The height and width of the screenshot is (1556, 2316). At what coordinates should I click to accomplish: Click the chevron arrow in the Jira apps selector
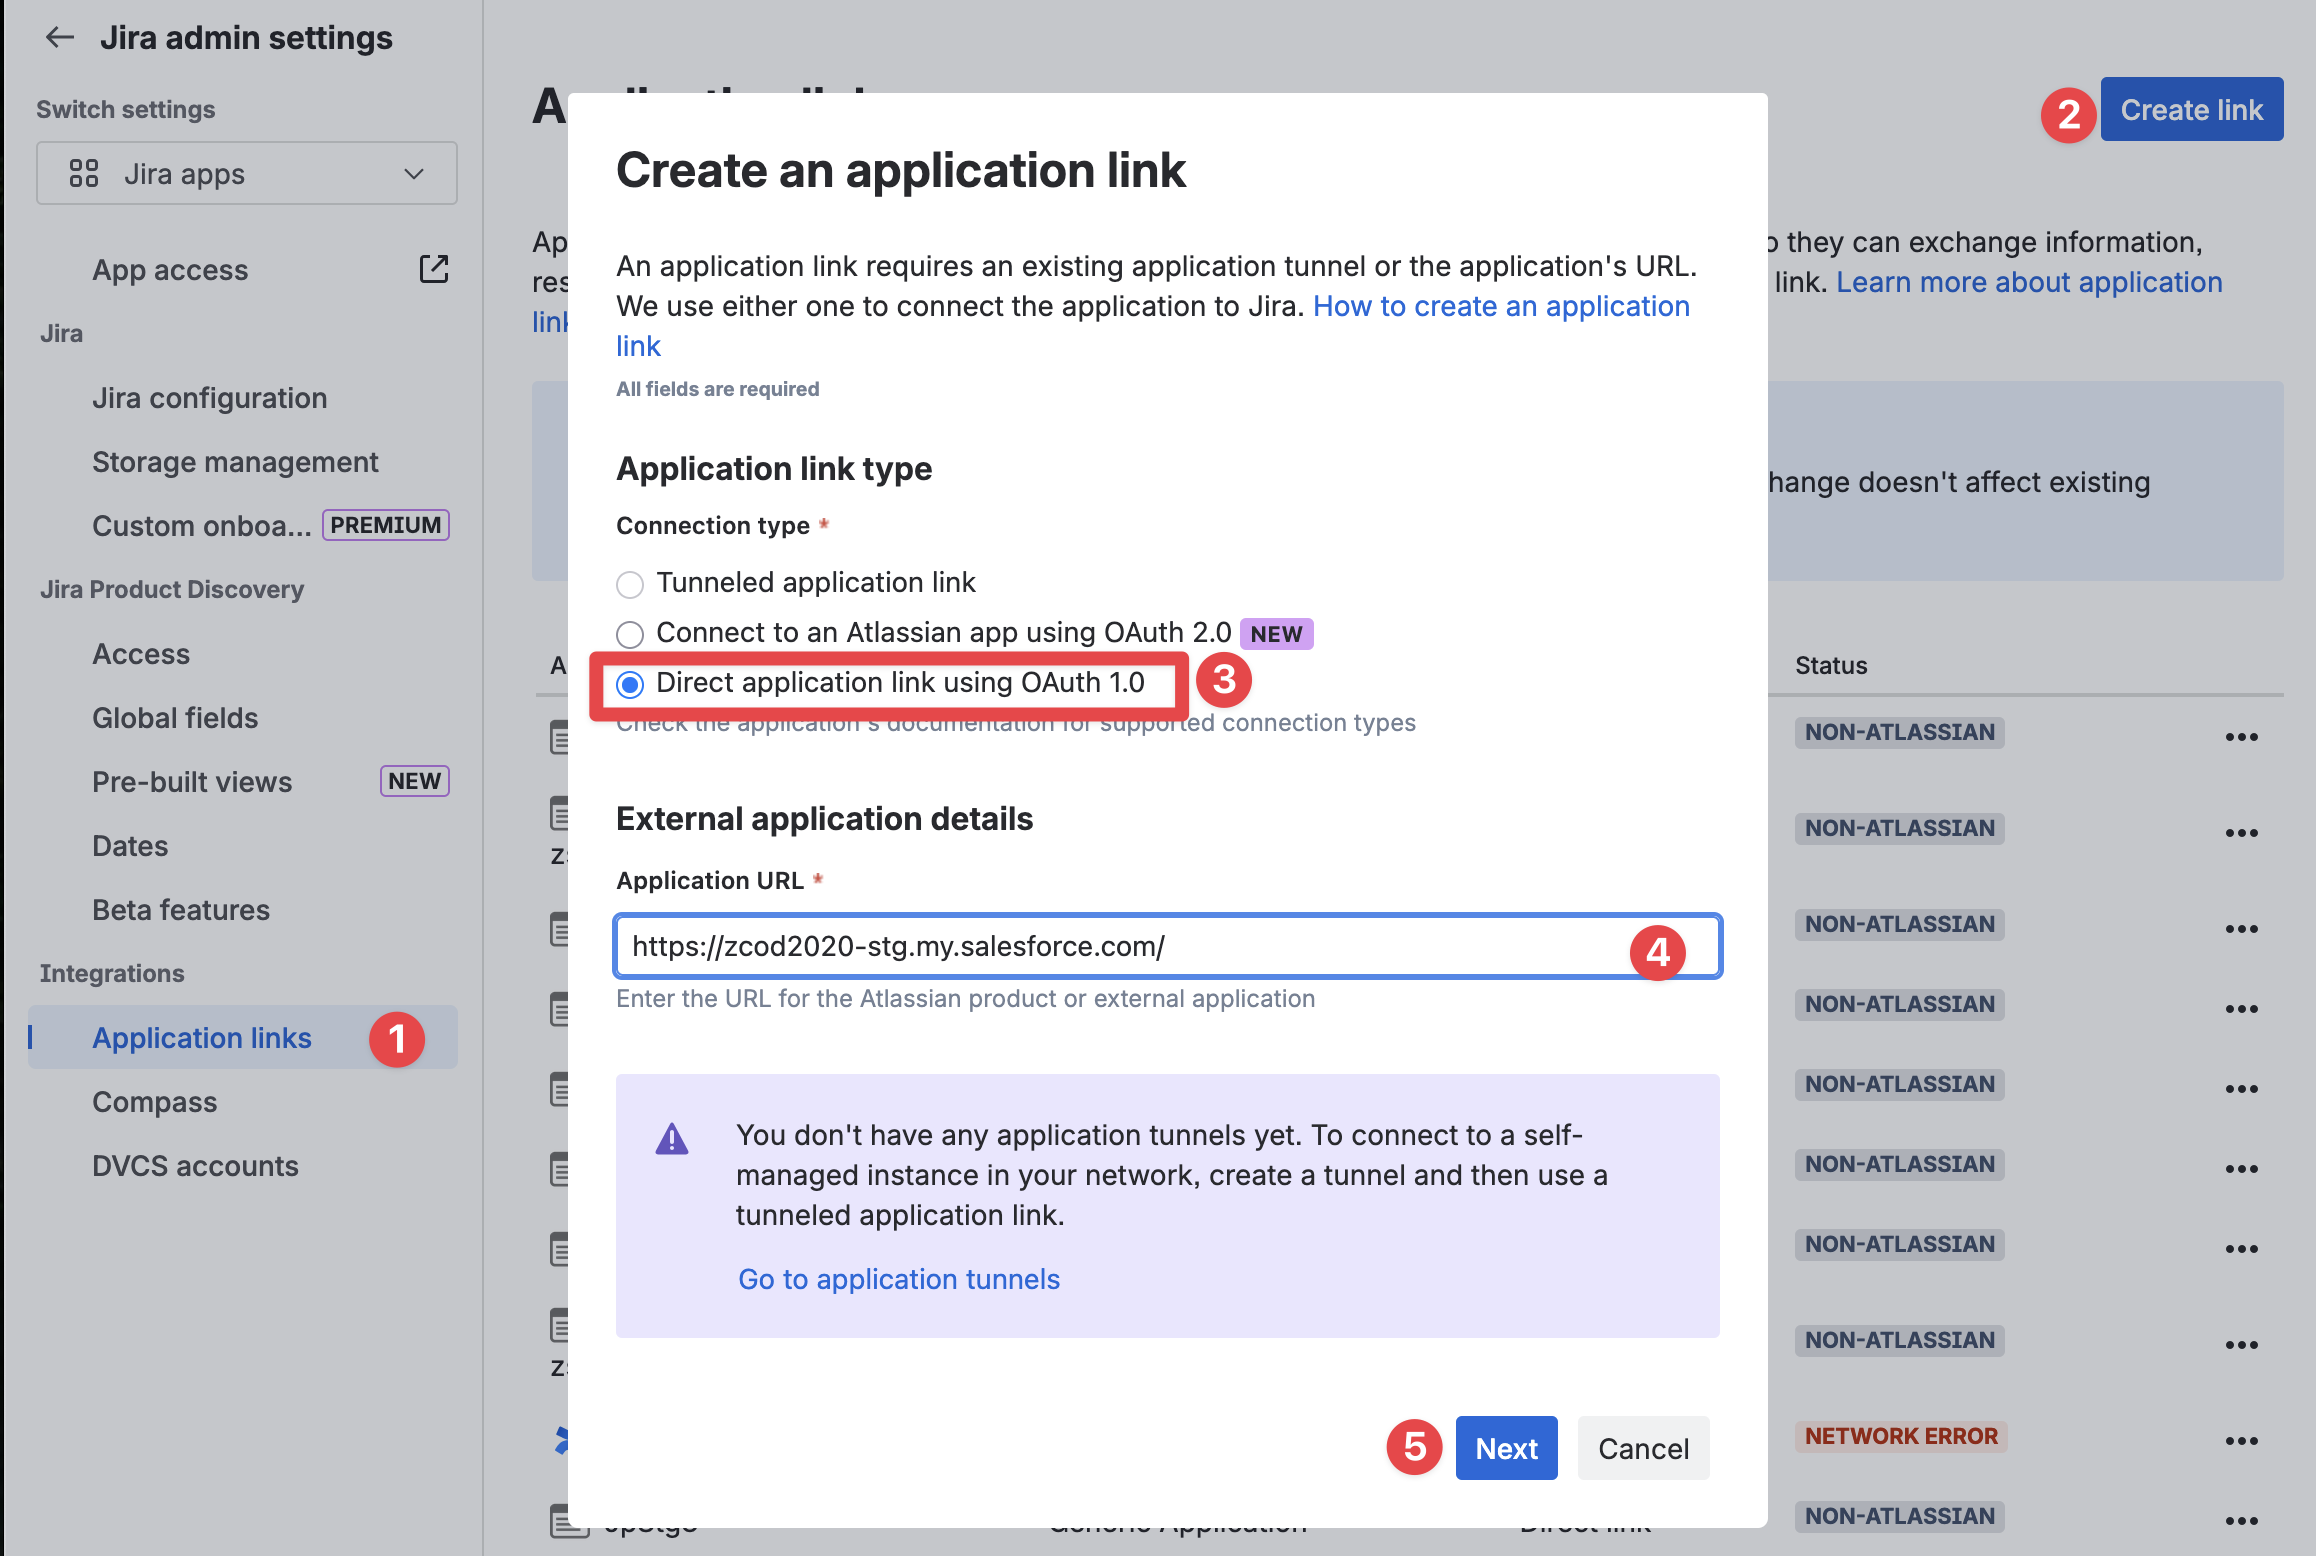414,174
